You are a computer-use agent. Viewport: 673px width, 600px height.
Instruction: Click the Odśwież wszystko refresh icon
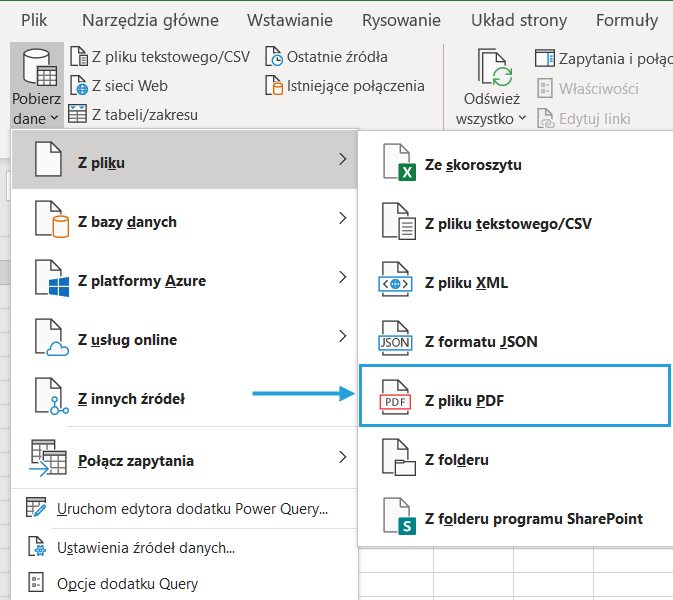[x=491, y=67]
